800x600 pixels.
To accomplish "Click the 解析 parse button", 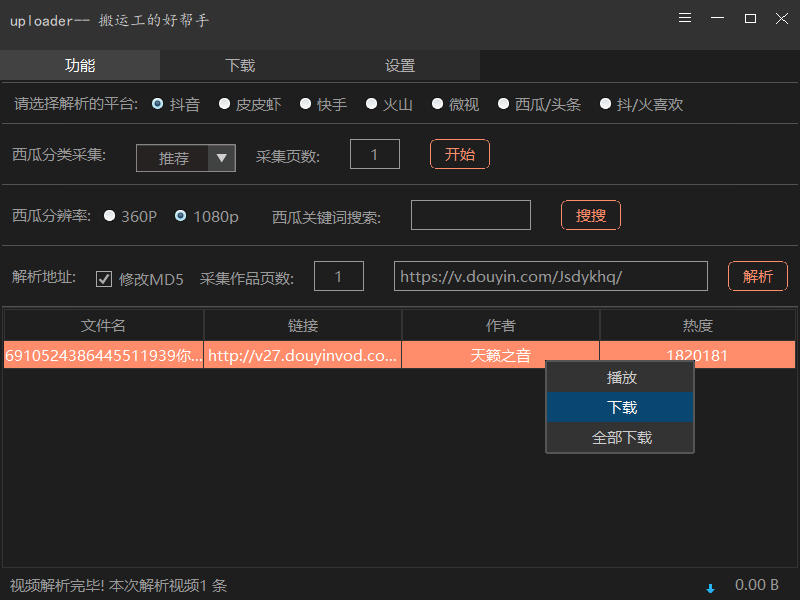I will 757,277.
